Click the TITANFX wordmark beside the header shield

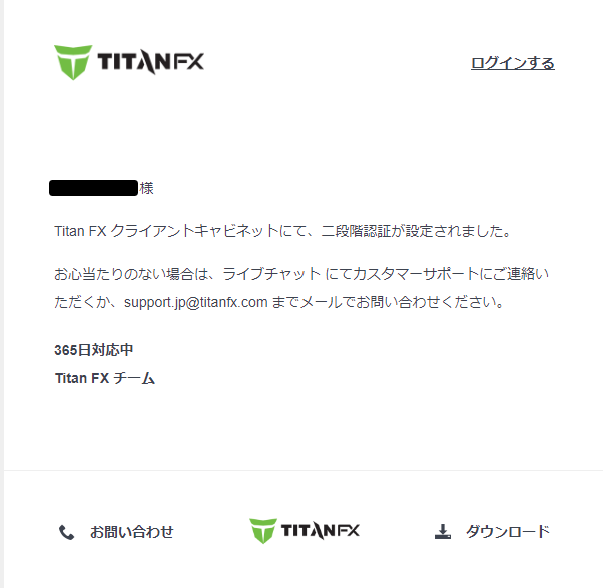point(151,61)
